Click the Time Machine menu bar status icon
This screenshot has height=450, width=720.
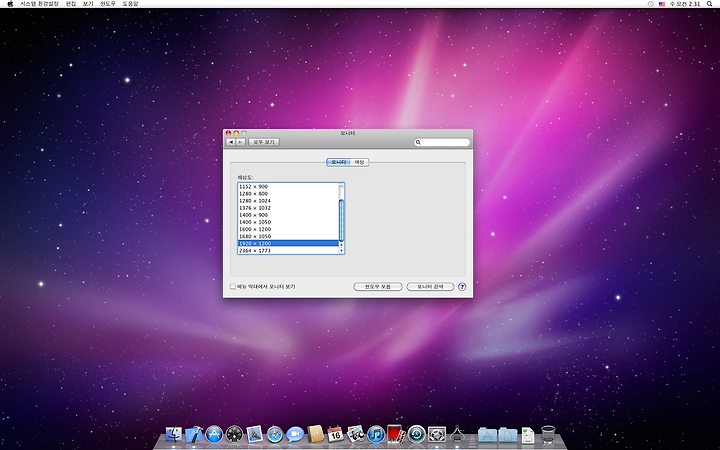[x=651, y=4]
